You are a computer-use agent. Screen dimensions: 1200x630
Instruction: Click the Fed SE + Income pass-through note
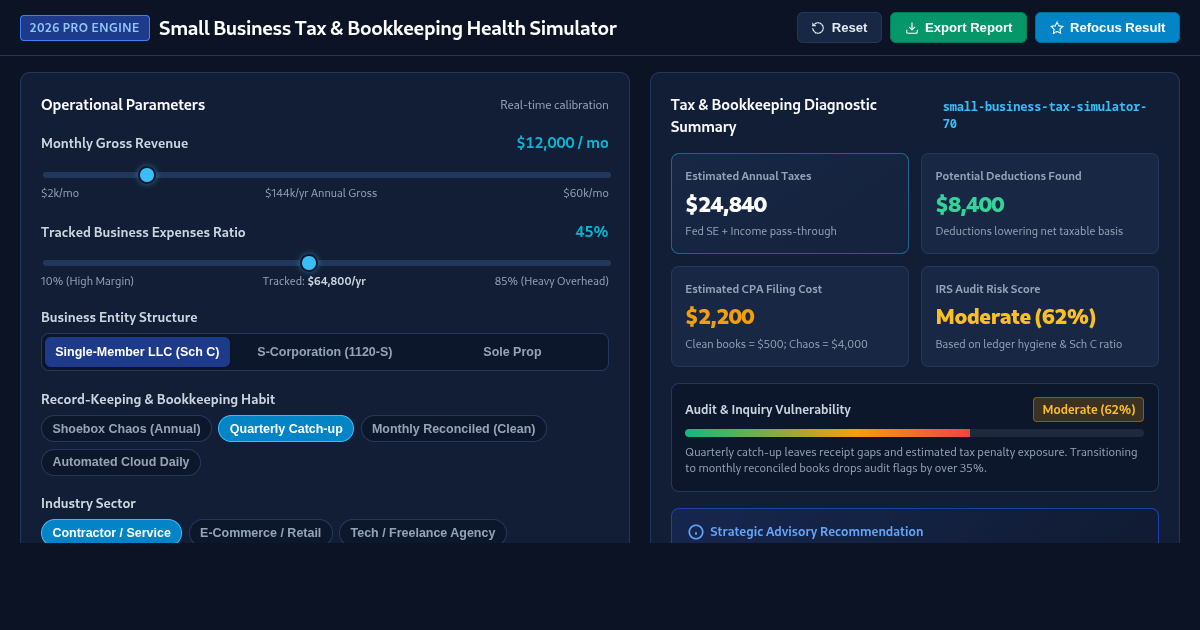761,231
